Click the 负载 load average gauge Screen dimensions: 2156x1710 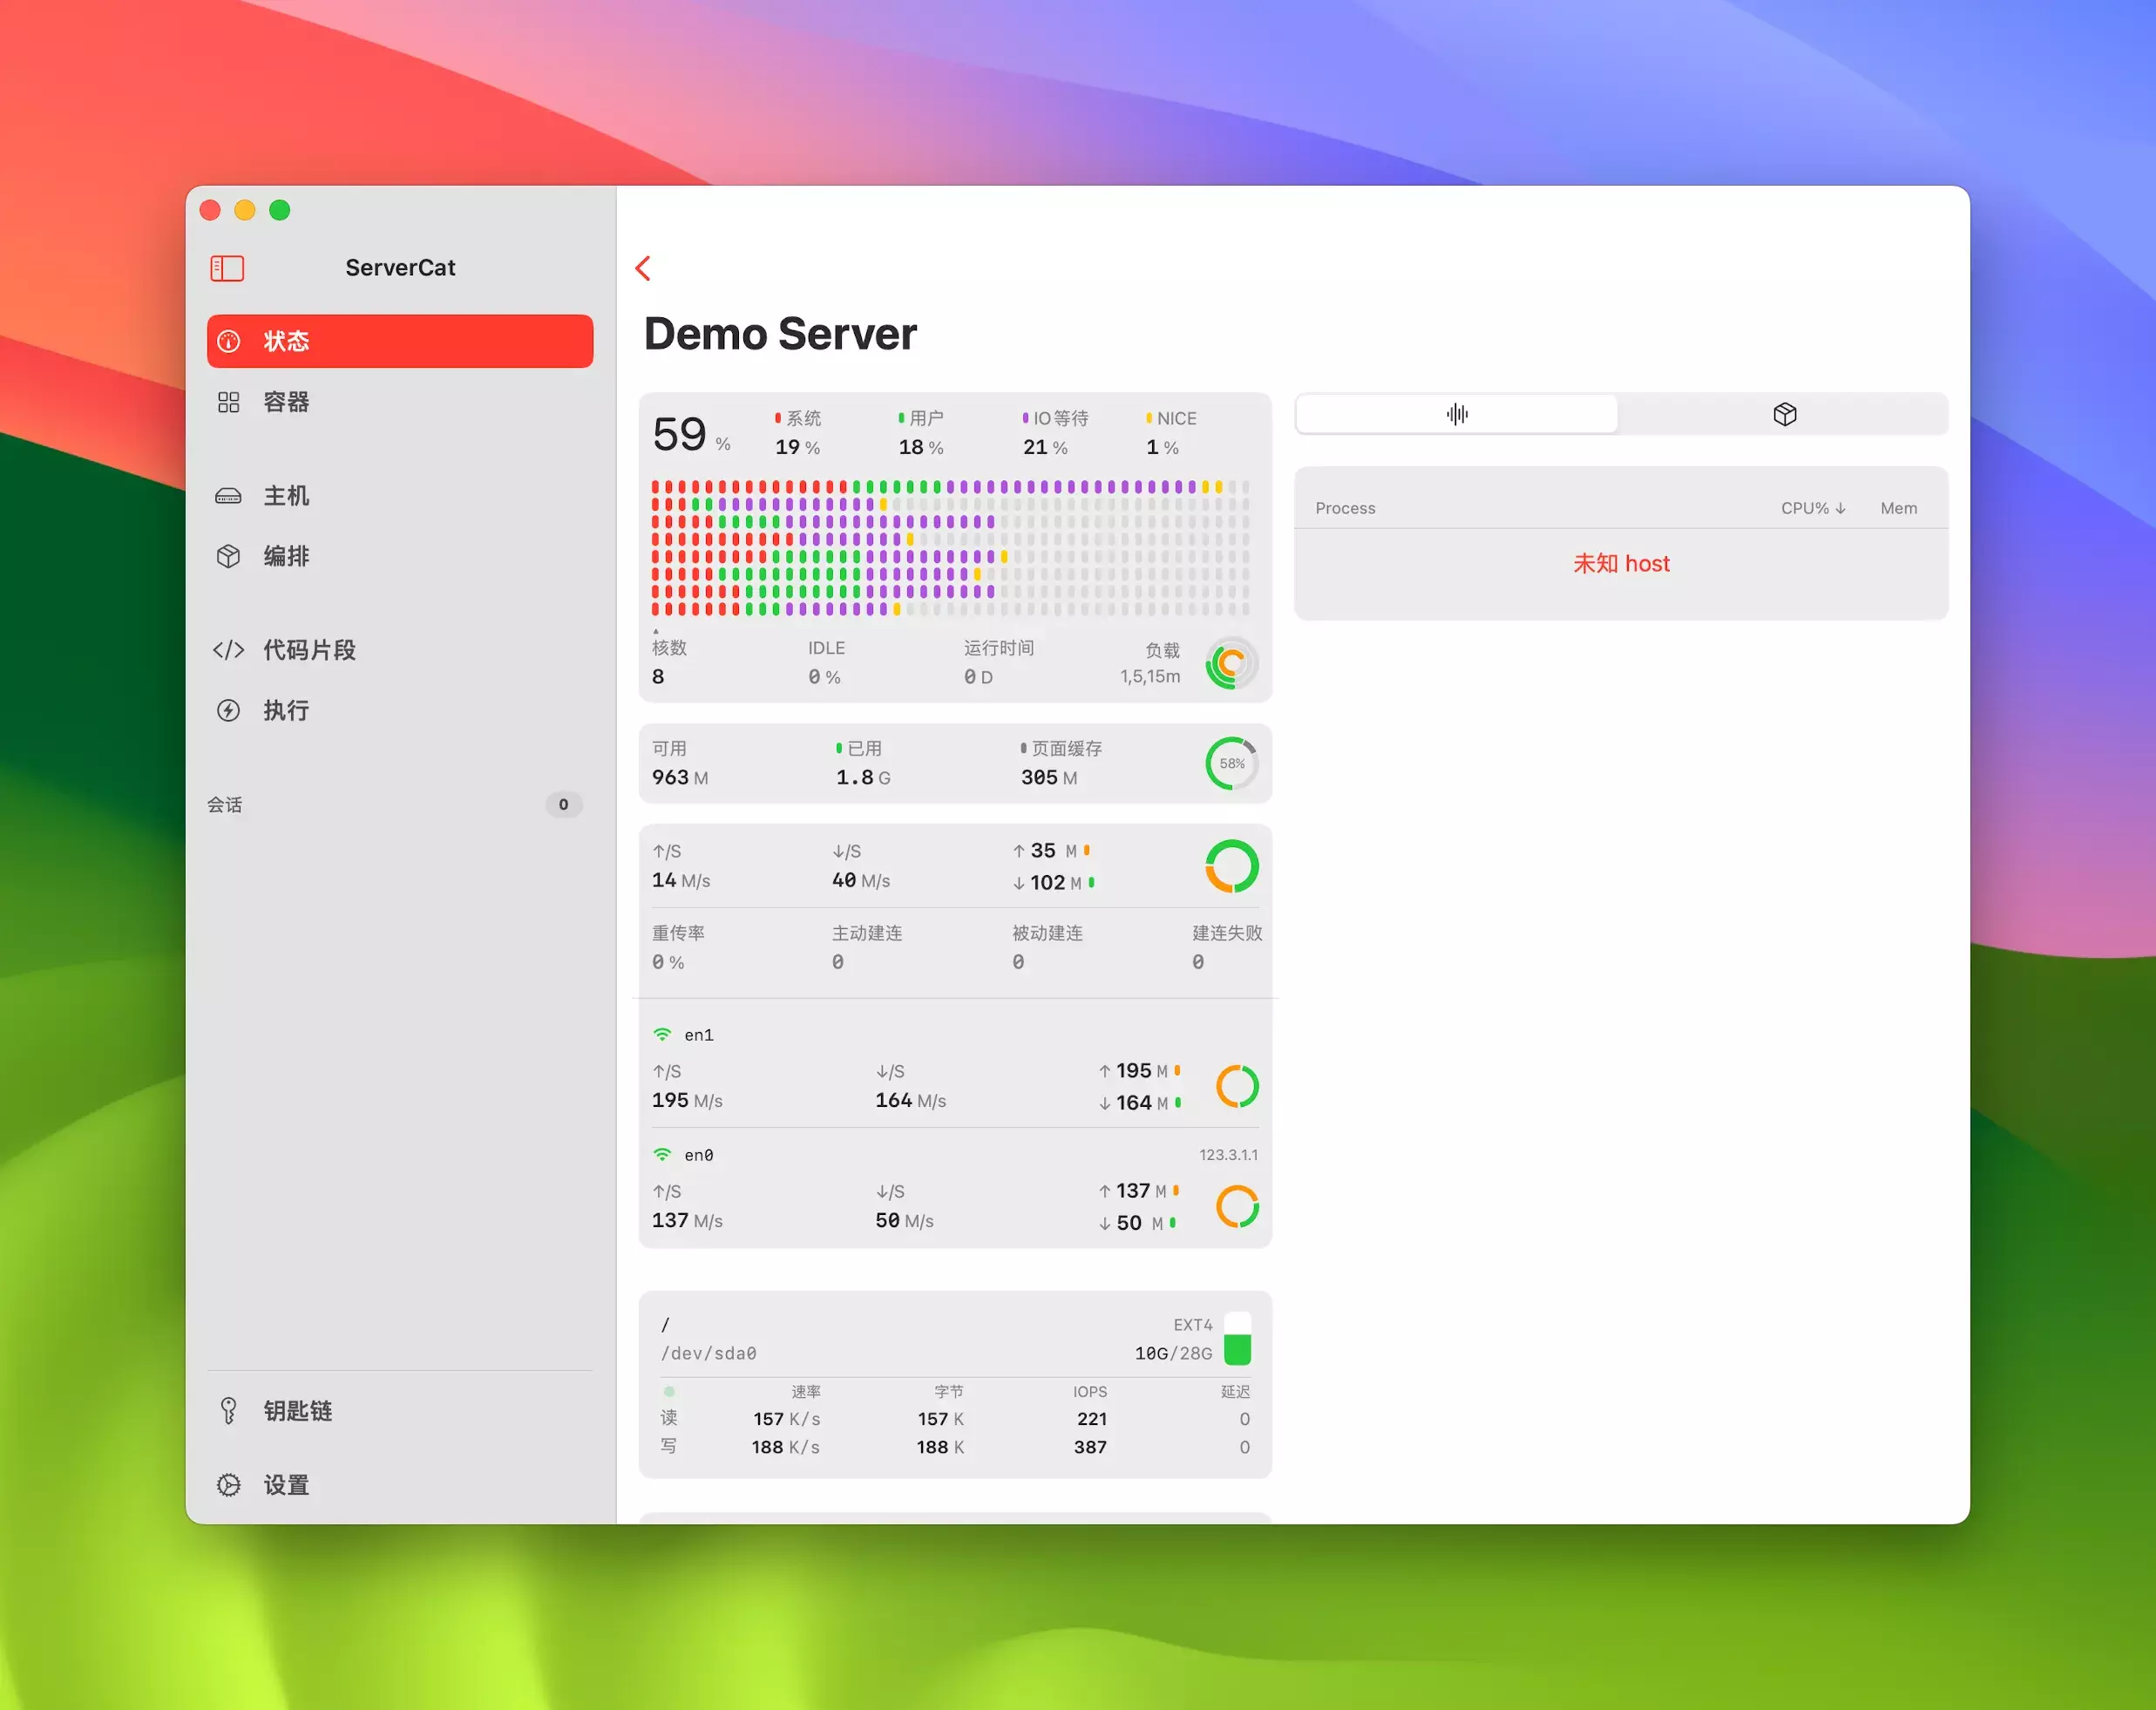pyautogui.click(x=1231, y=663)
